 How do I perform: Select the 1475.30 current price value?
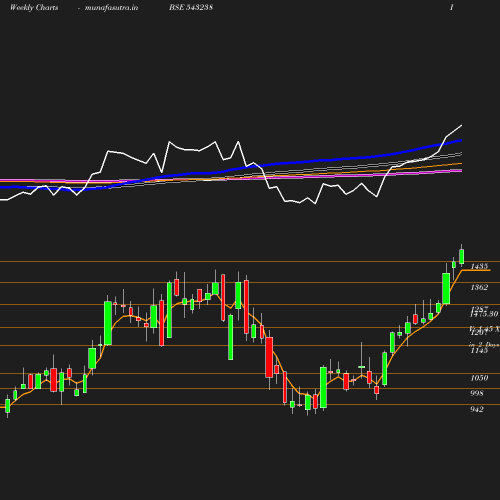click(484, 314)
